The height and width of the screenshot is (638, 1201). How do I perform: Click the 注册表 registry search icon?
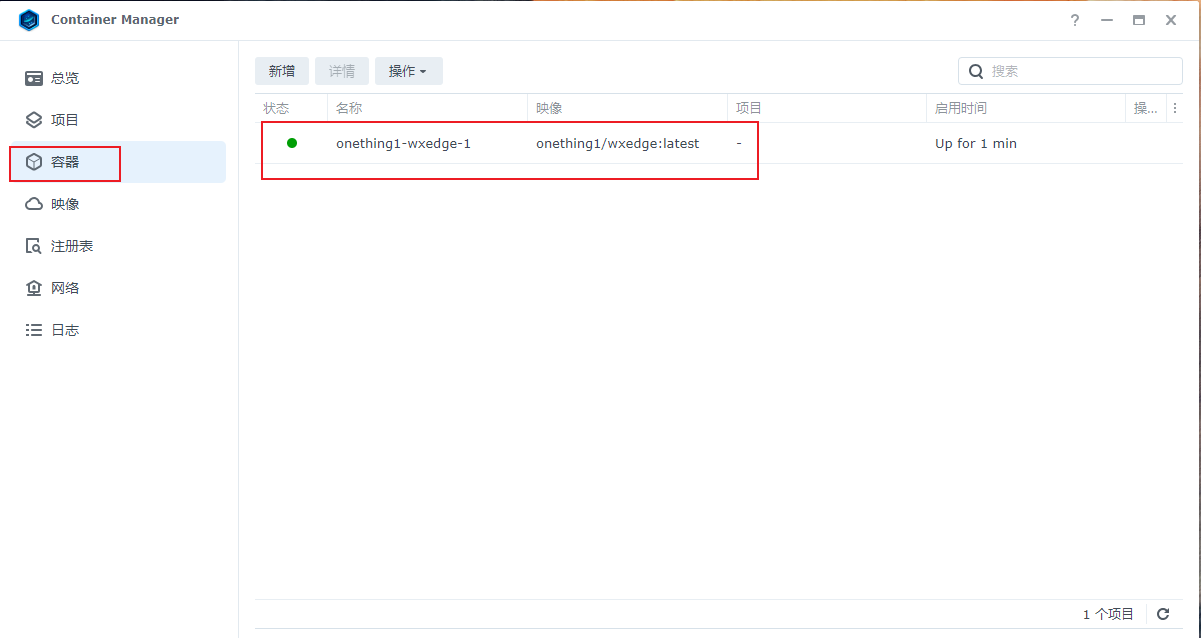pos(34,246)
